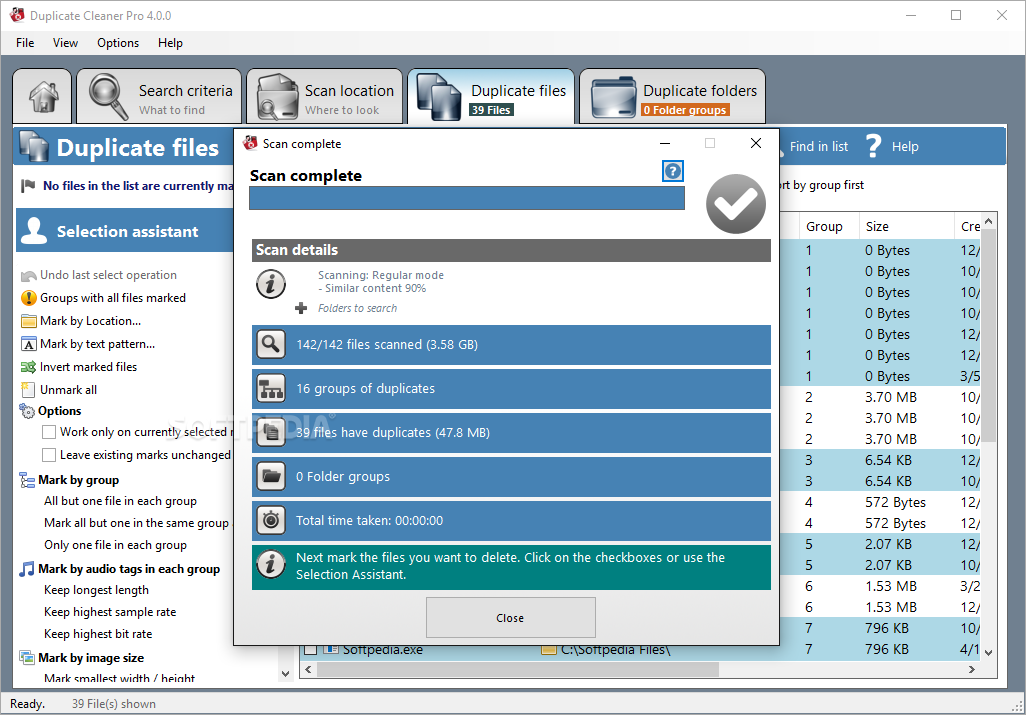Minimize the Scan complete dialog
The image size is (1026, 715).
pos(665,143)
